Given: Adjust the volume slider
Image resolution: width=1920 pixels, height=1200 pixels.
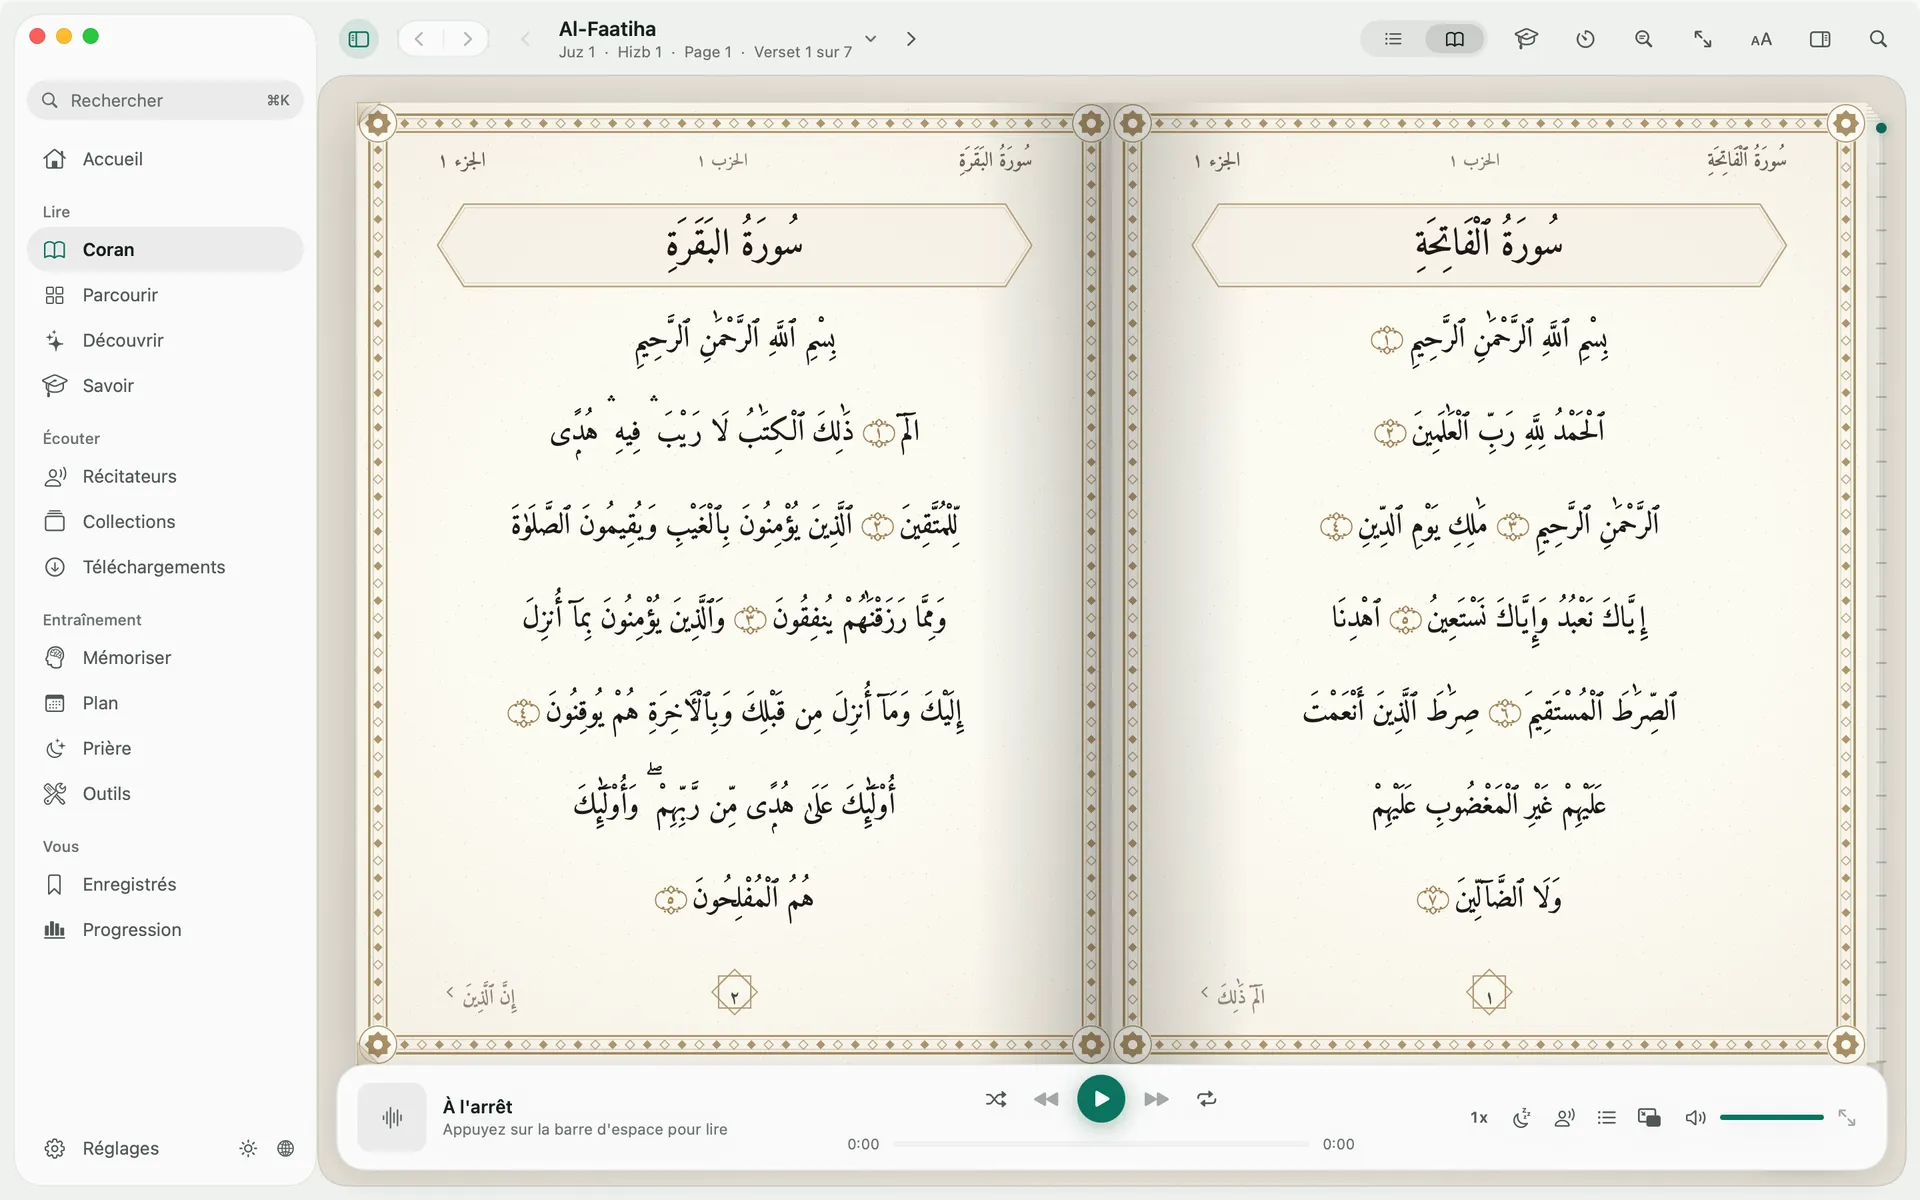Looking at the screenshot, I should tap(1771, 1117).
